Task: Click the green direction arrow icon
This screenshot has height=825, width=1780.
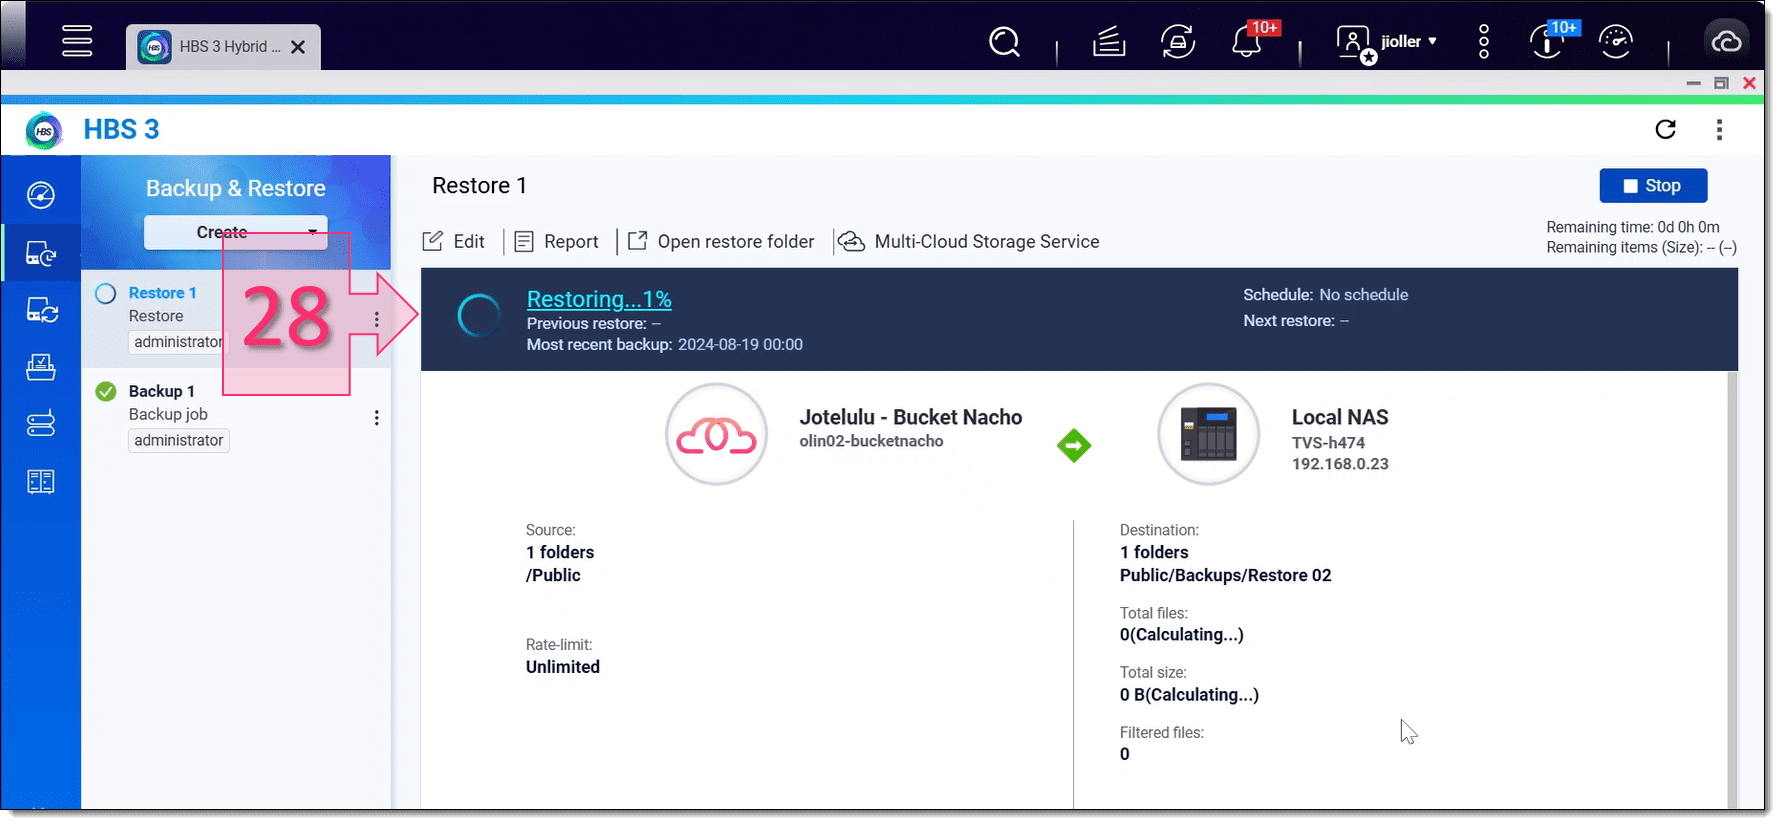Action: (1074, 445)
